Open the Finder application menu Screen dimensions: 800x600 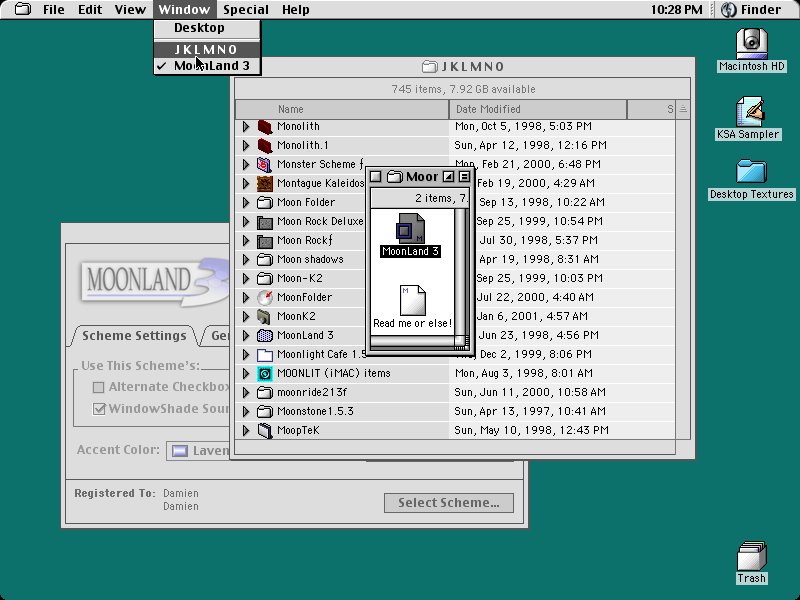(x=754, y=9)
